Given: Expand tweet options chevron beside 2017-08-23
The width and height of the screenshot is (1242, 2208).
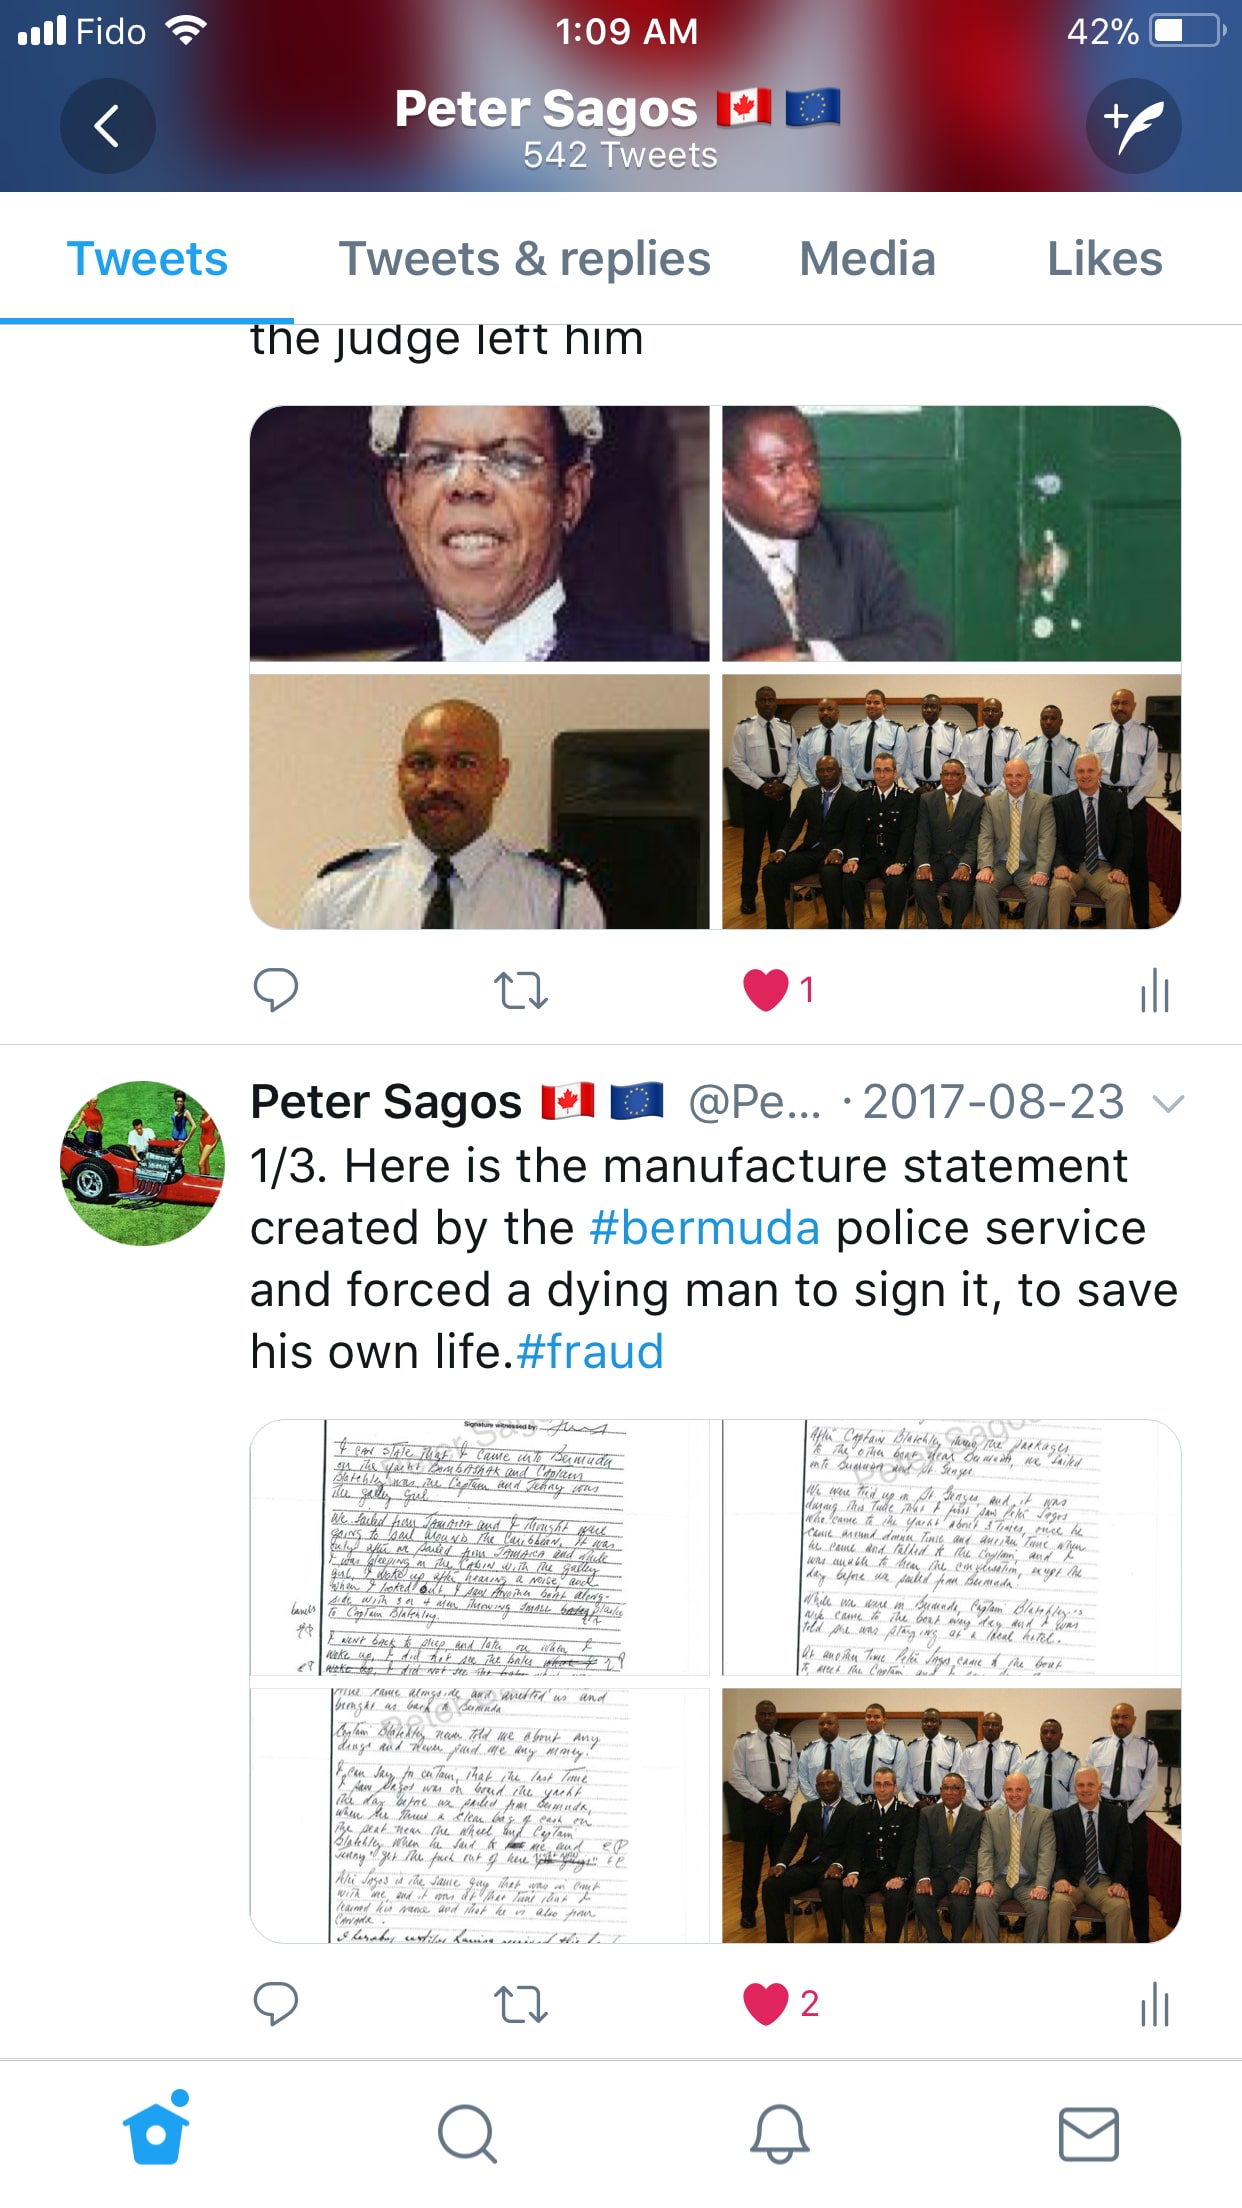Looking at the screenshot, I should coord(1168,1103).
